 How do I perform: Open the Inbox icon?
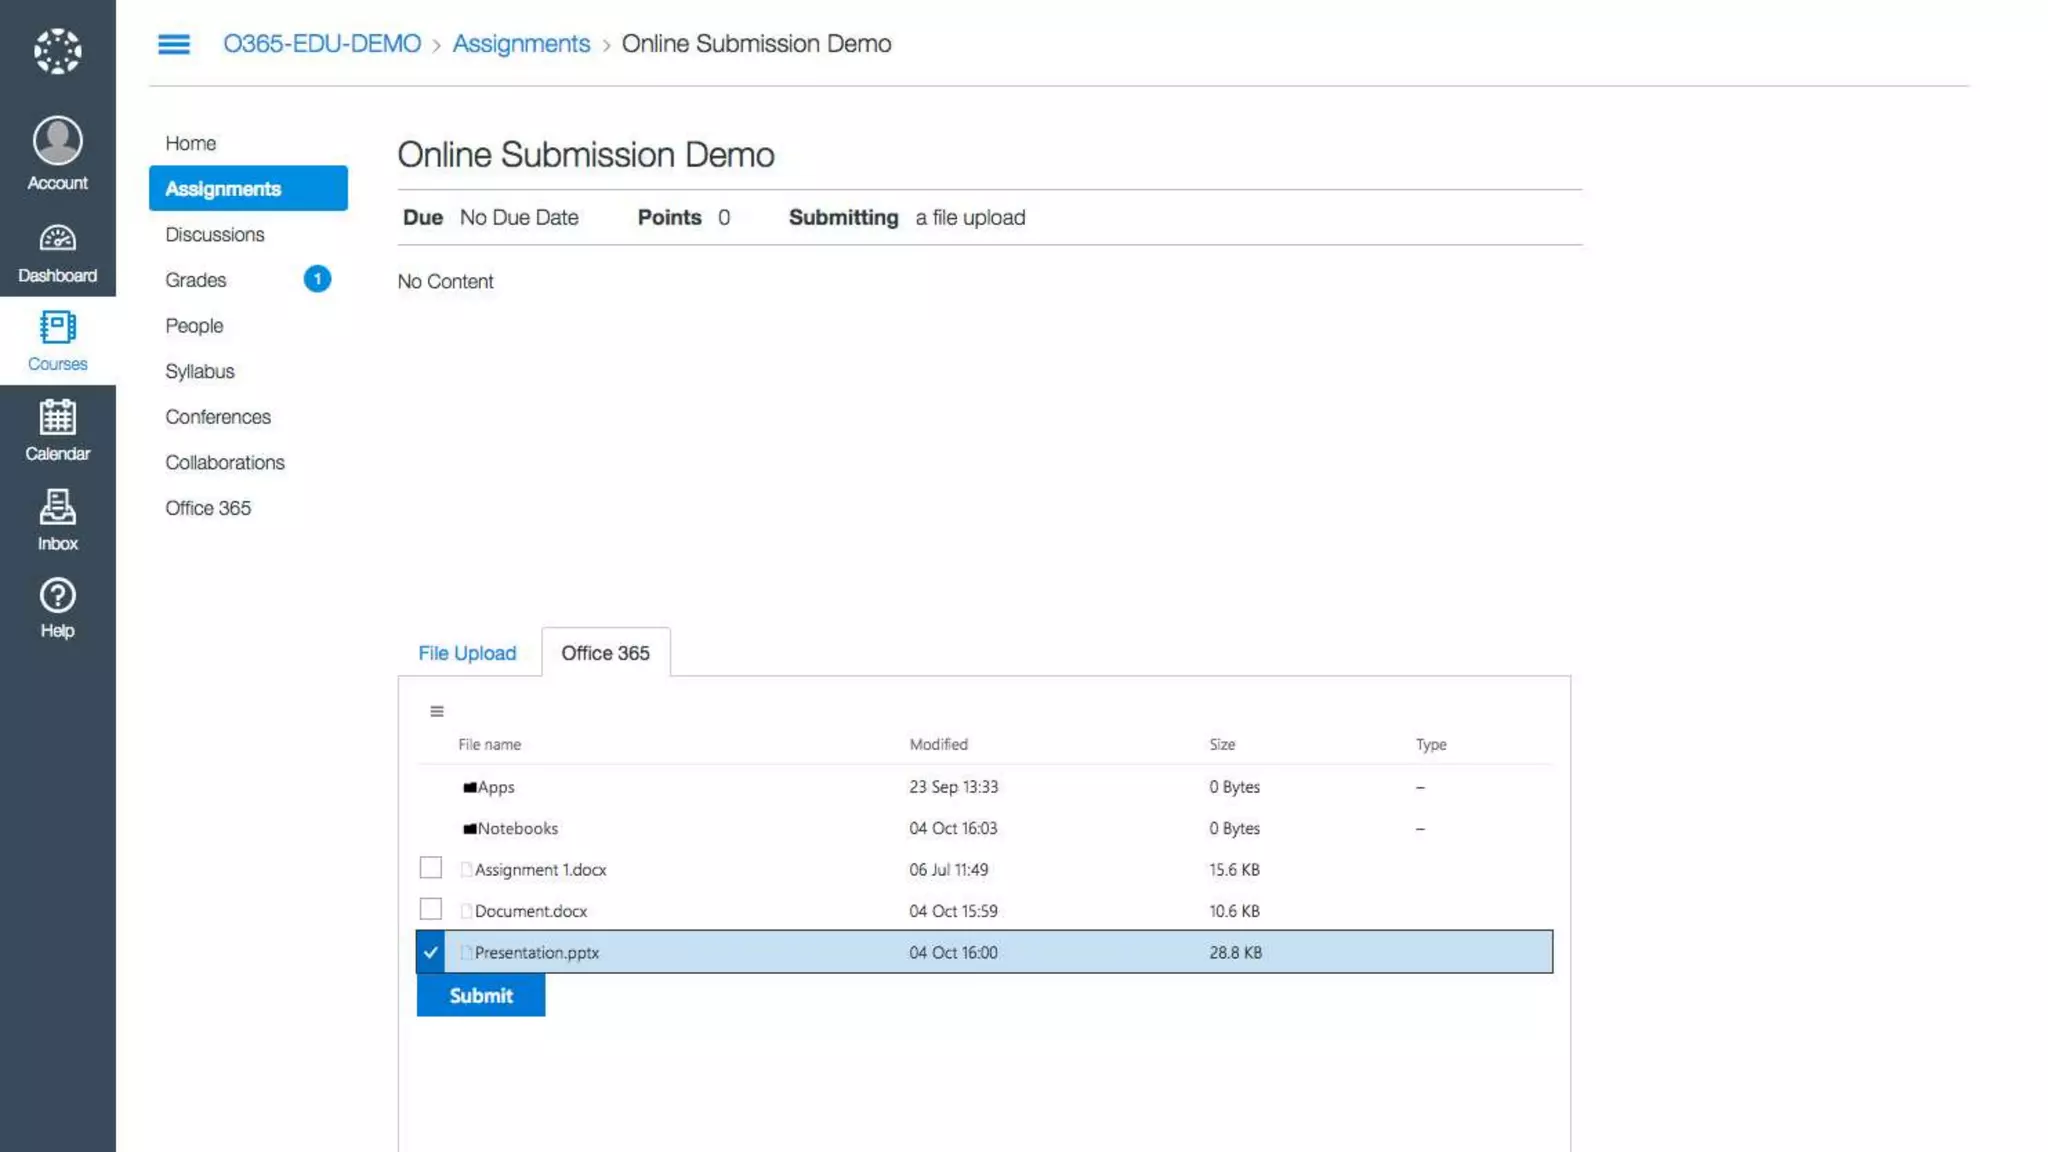pos(57,508)
